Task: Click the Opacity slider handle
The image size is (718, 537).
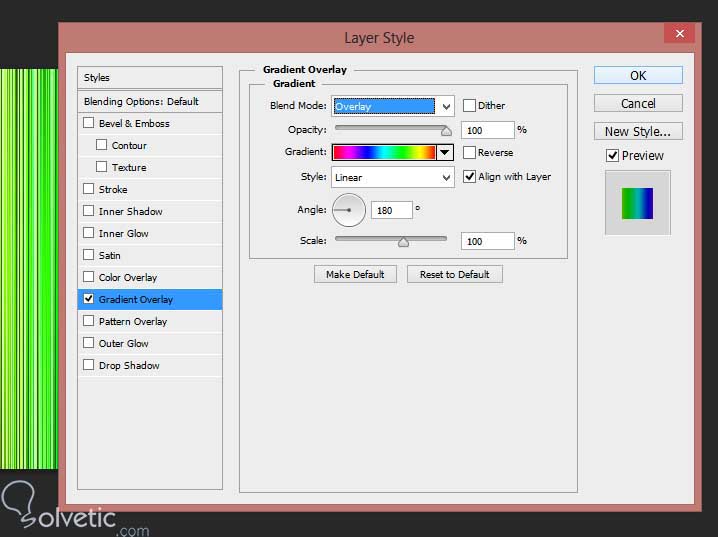Action: point(446,131)
